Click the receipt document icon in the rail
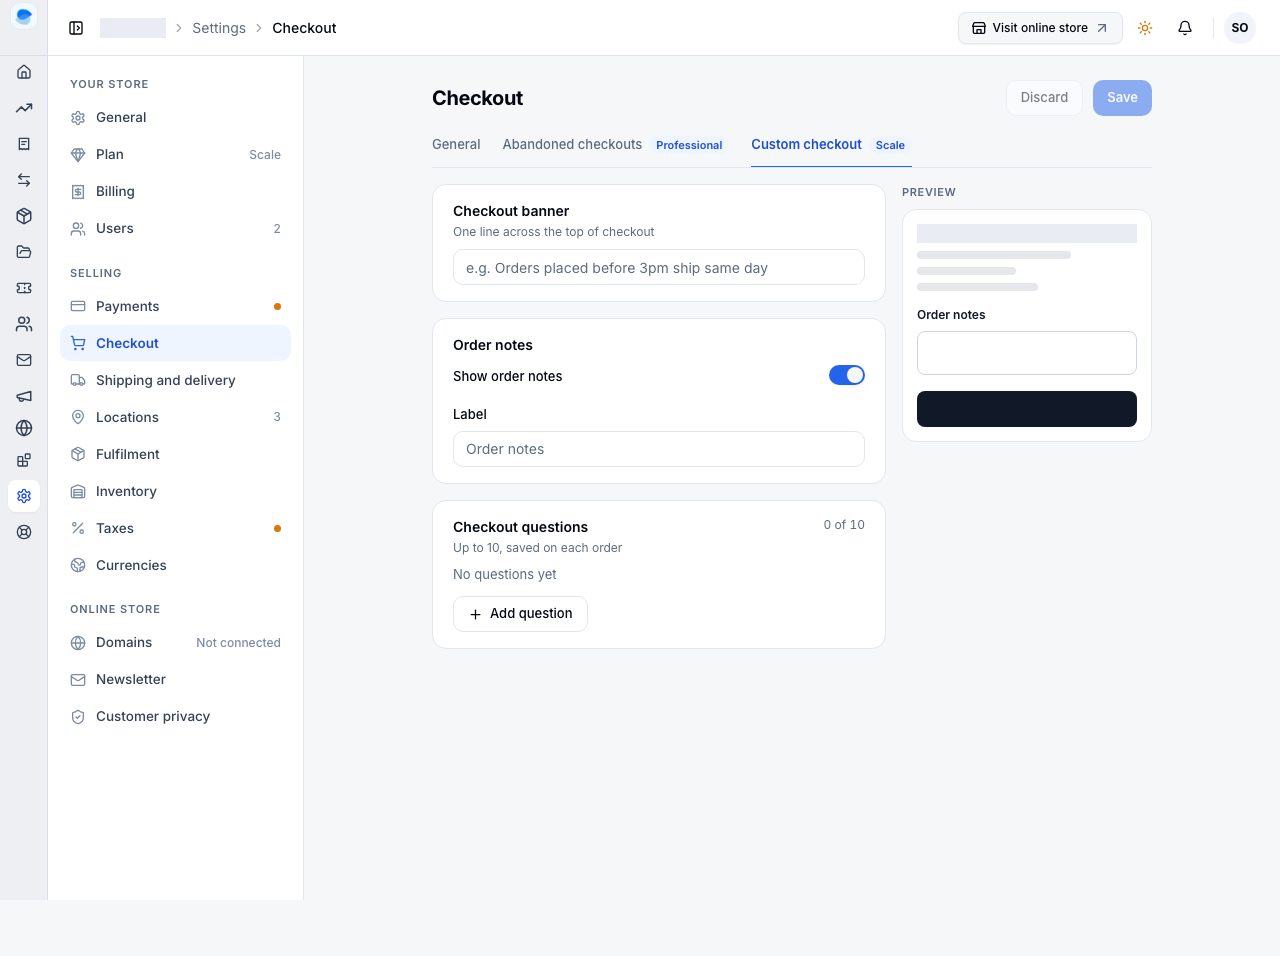1280x956 pixels. (24, 144)
